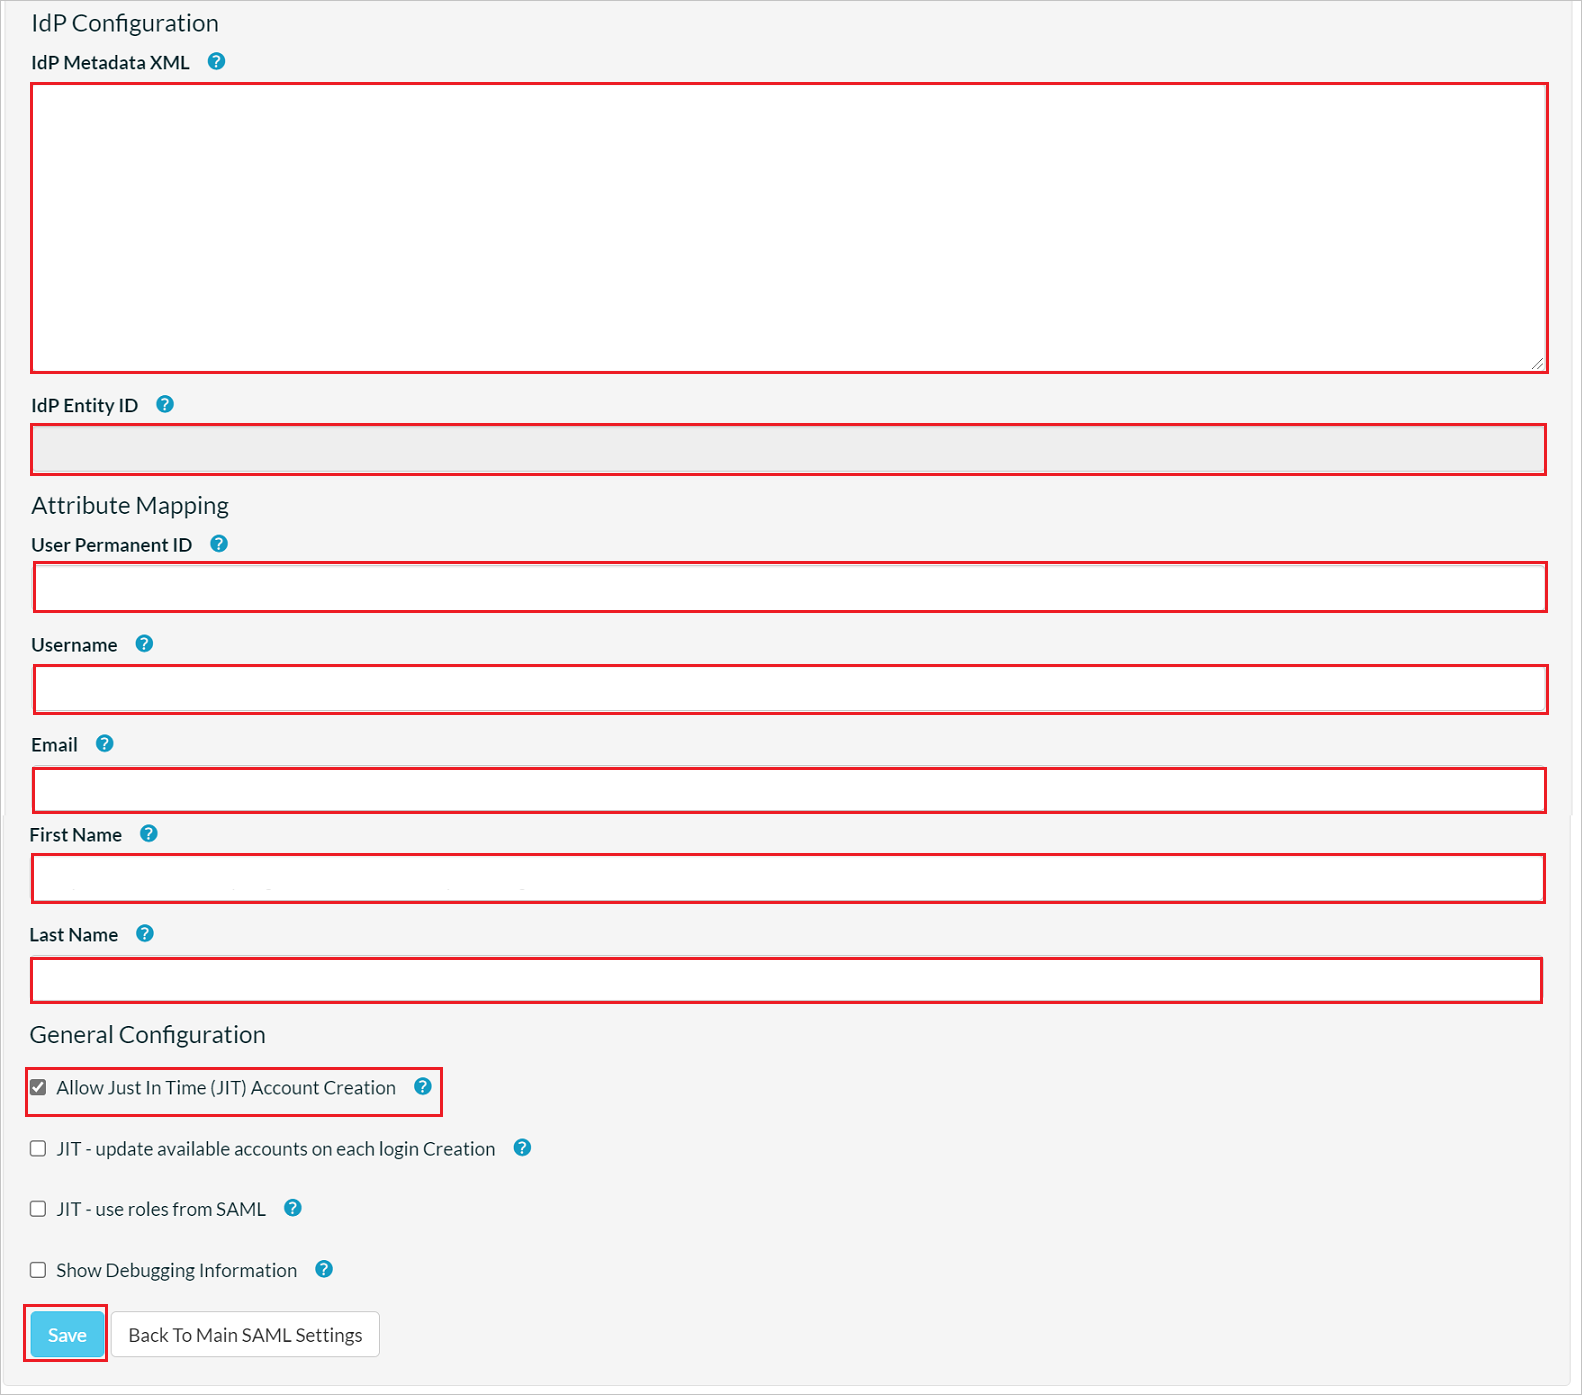This screenshot has width=1582, height=1395.
Task: Select the Attribute Mapping heading text
Action: [x=130, y=505]
